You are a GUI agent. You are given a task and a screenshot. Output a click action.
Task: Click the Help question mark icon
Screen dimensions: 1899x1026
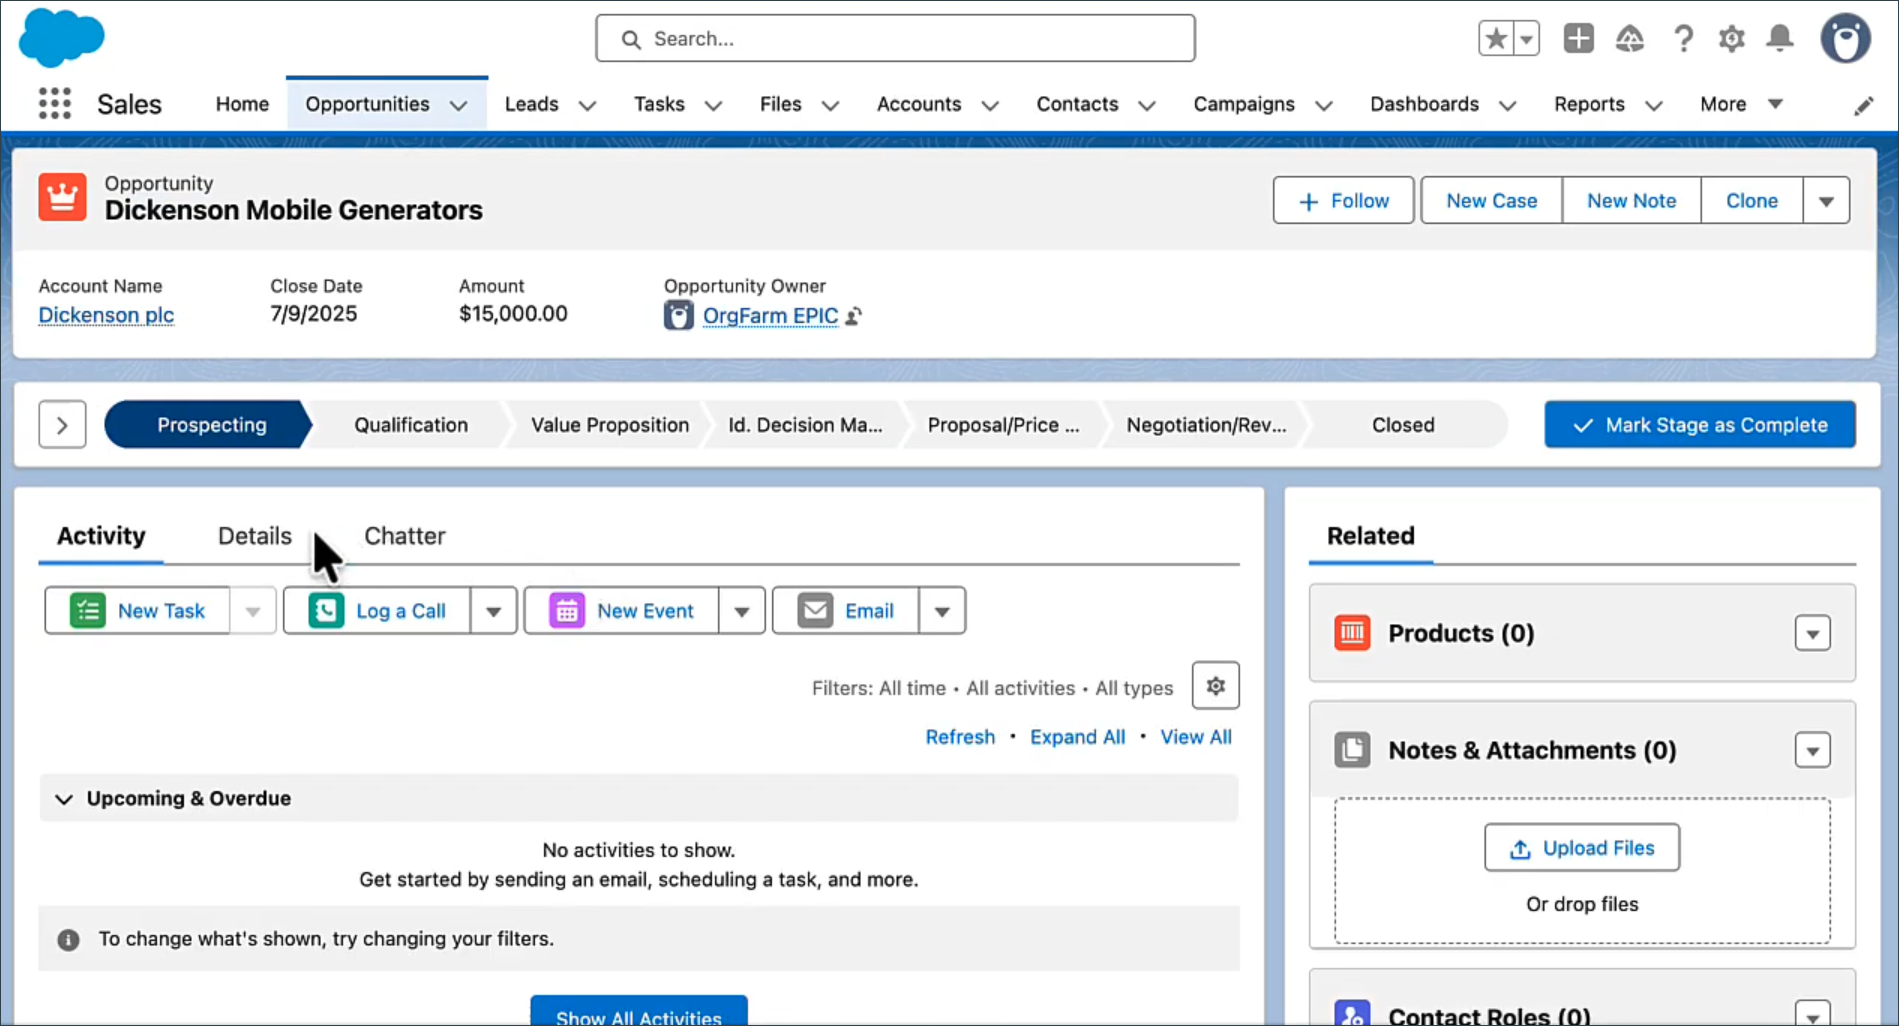tap(1683, 38)
